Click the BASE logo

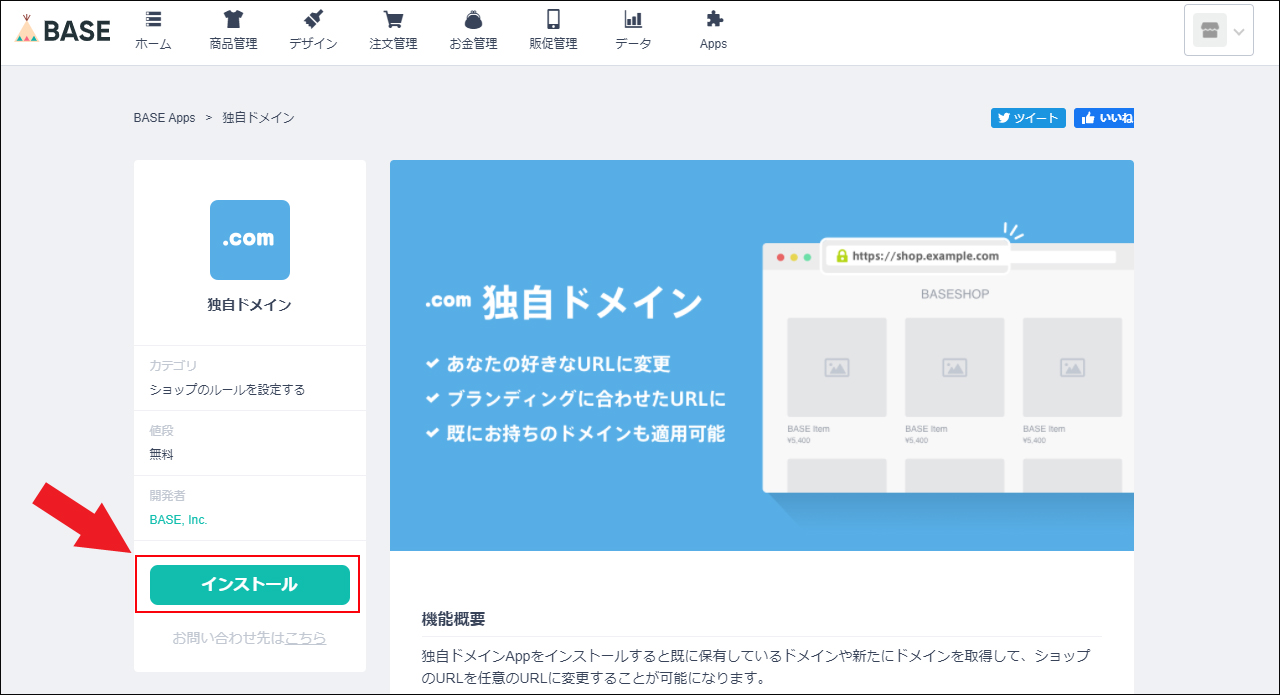[63, 30]
